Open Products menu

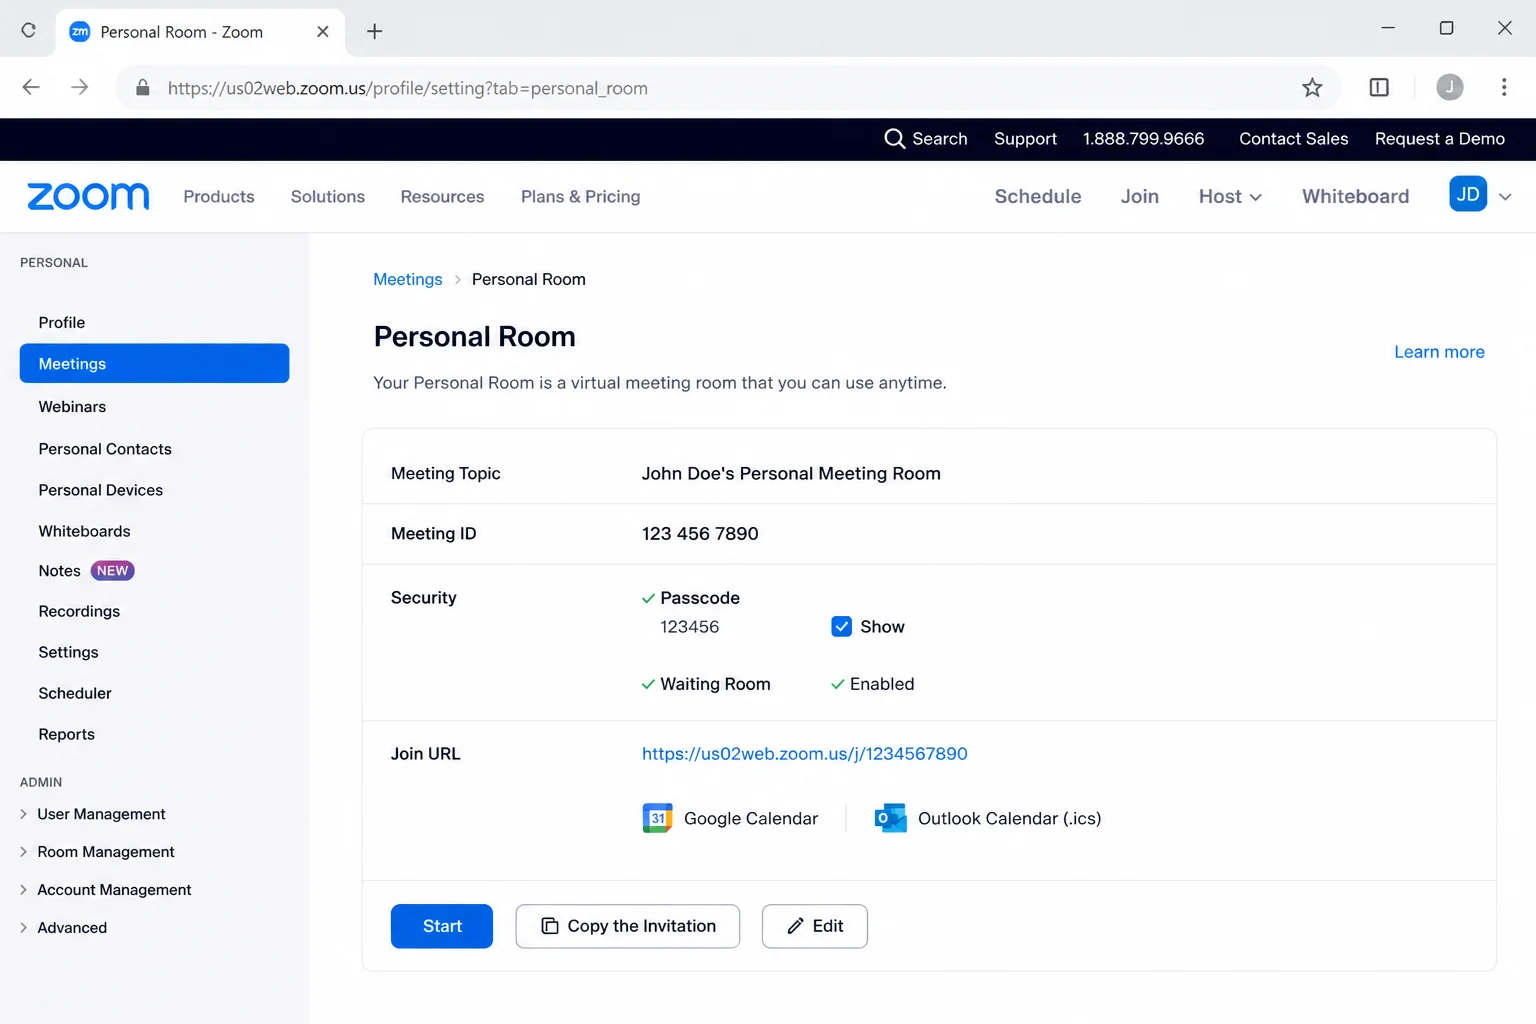tap(219, 197)
